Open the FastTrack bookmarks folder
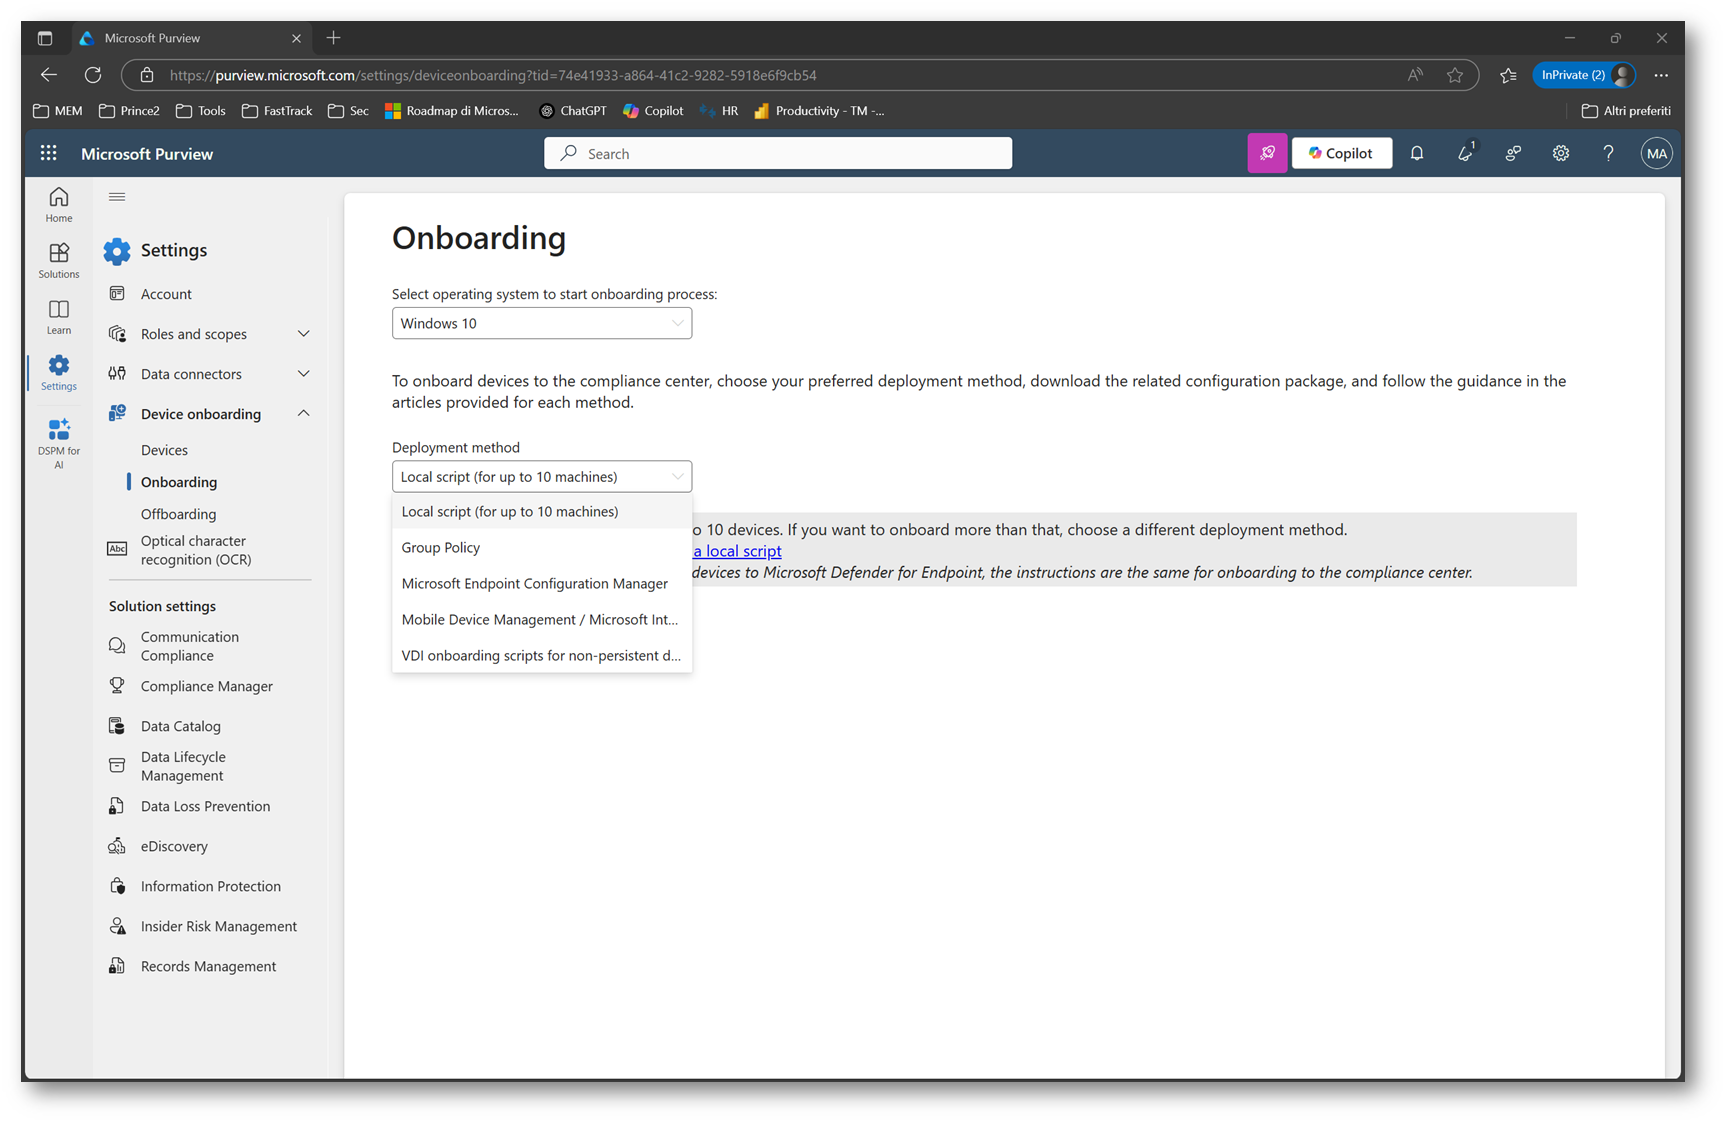The image size is (1727, 1124). click(x=277, y=111)
